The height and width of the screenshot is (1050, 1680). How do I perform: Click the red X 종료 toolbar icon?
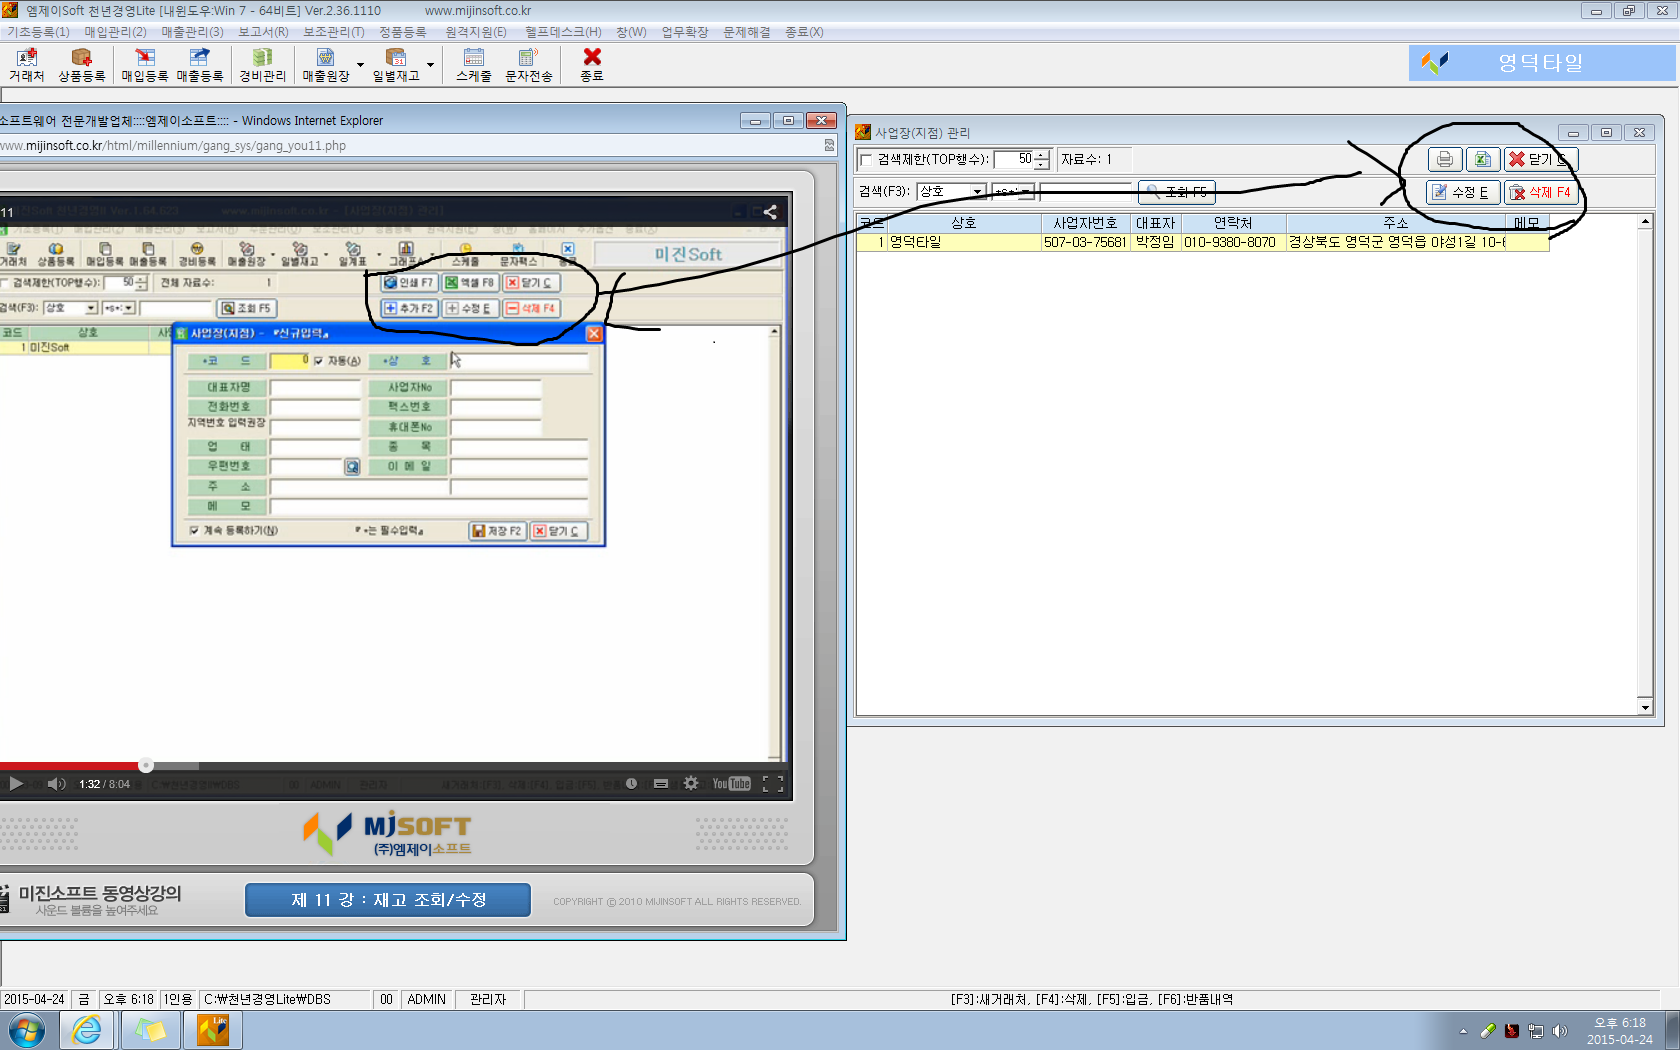coord(592,65)
